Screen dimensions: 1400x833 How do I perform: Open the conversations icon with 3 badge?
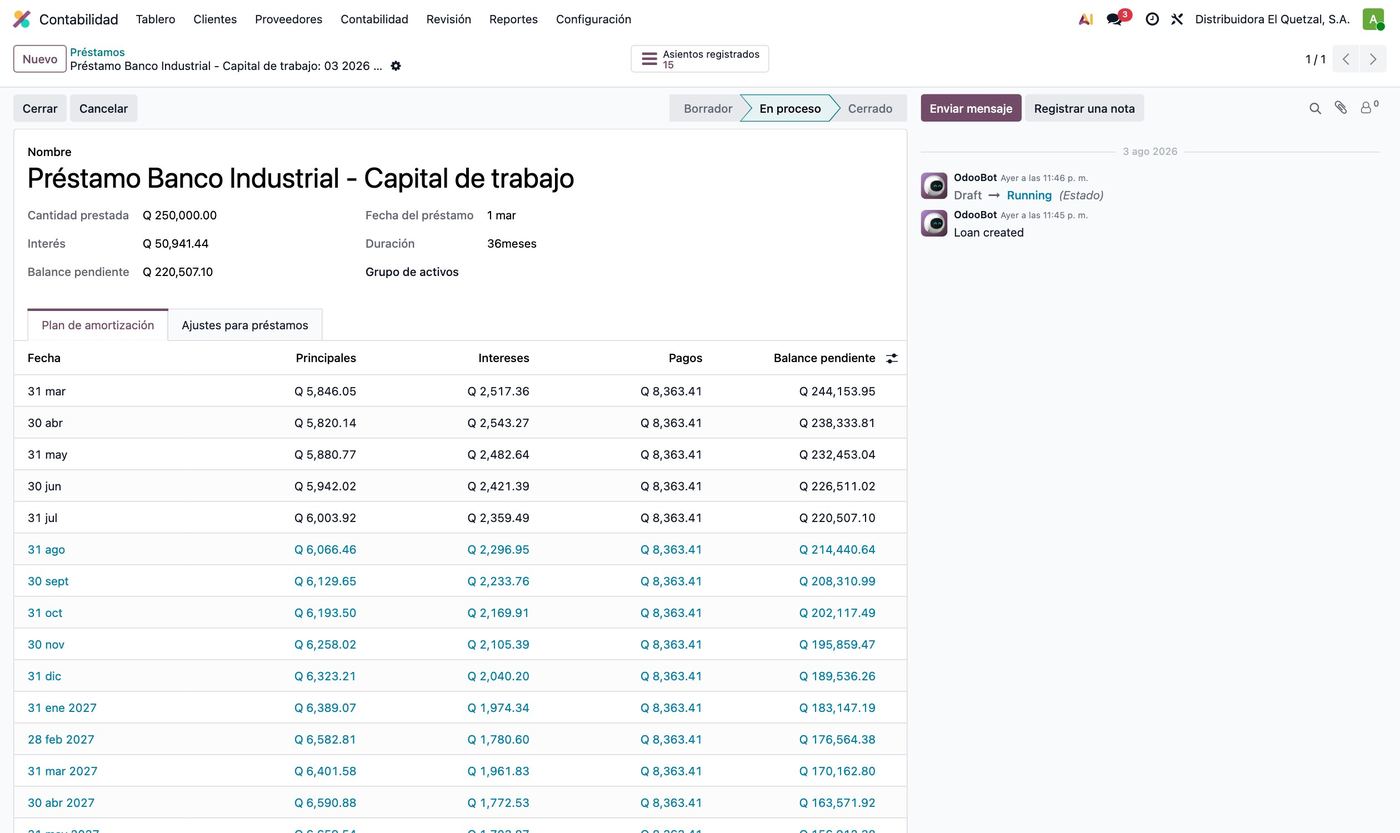click(x=1116, y=19)
